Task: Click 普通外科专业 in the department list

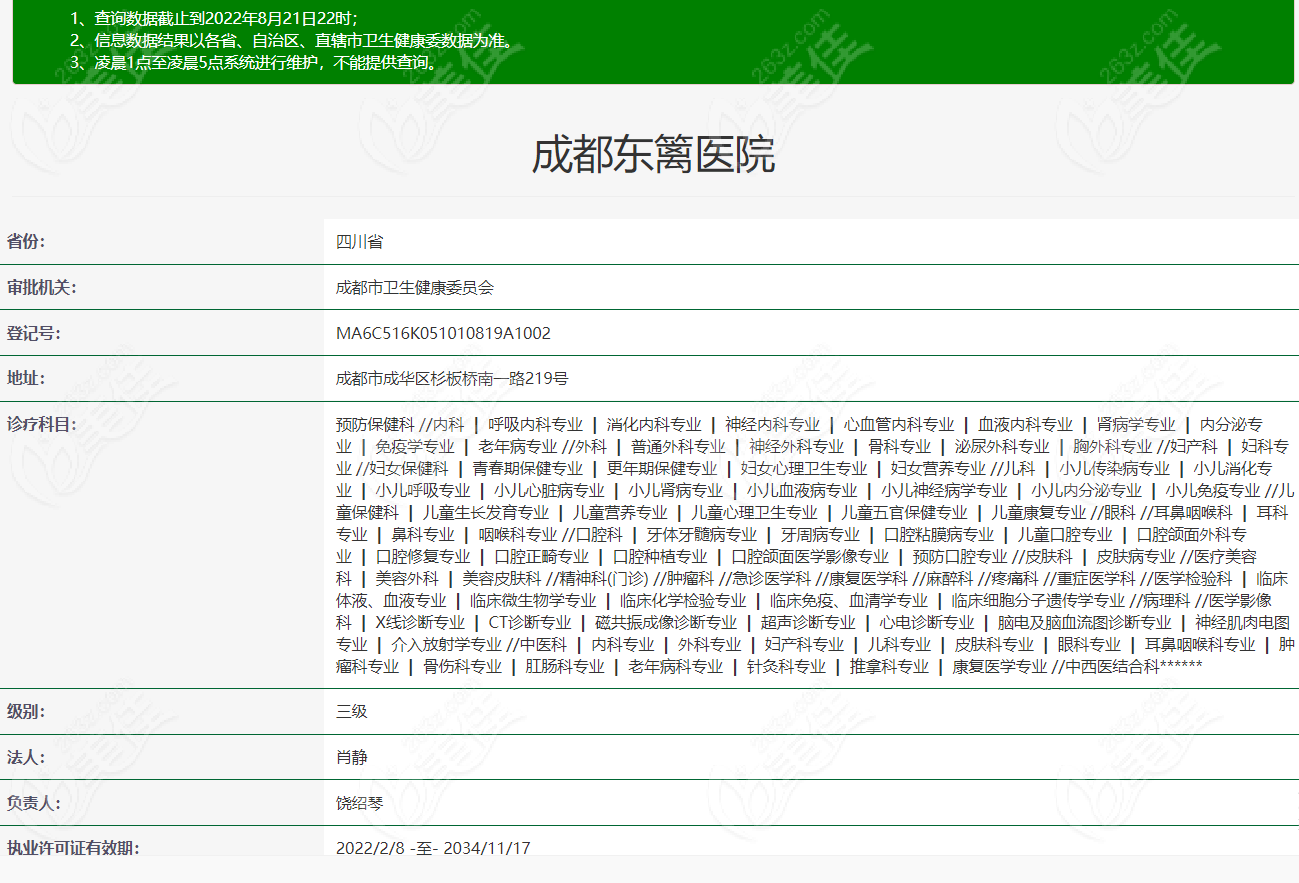Action: pyautogui.click(x=678, y=446)
